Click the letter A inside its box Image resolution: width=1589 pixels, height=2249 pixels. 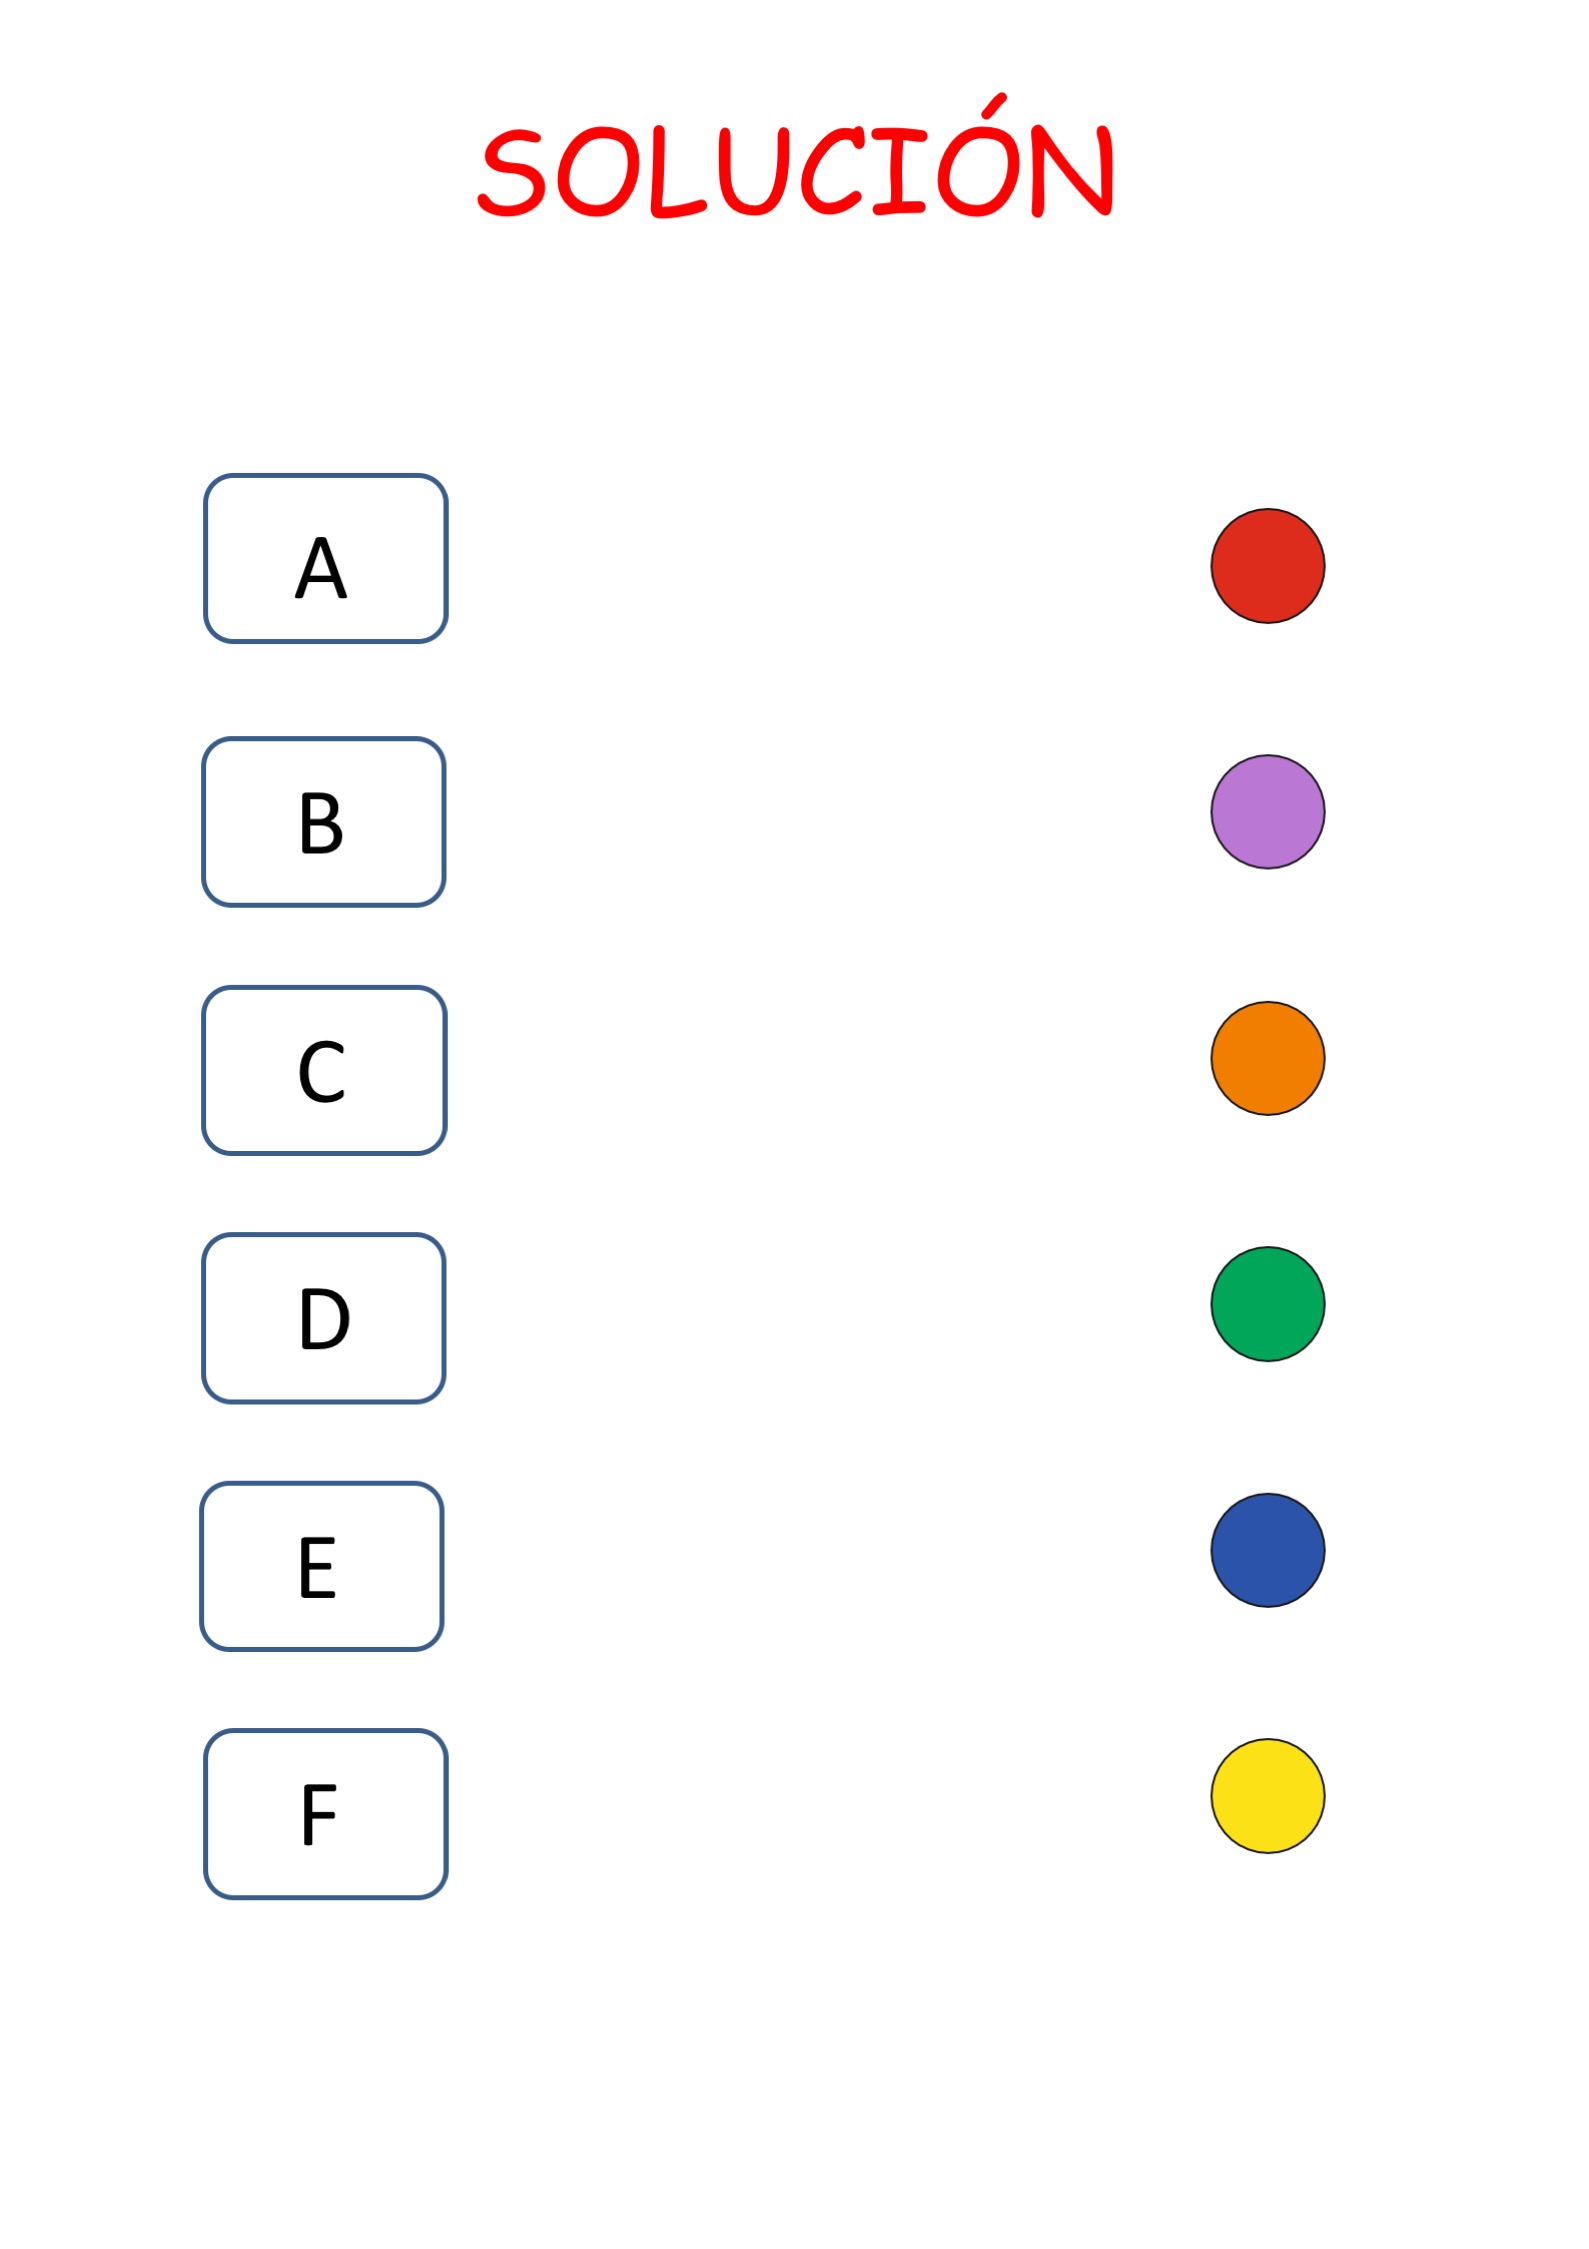point(321,568)
